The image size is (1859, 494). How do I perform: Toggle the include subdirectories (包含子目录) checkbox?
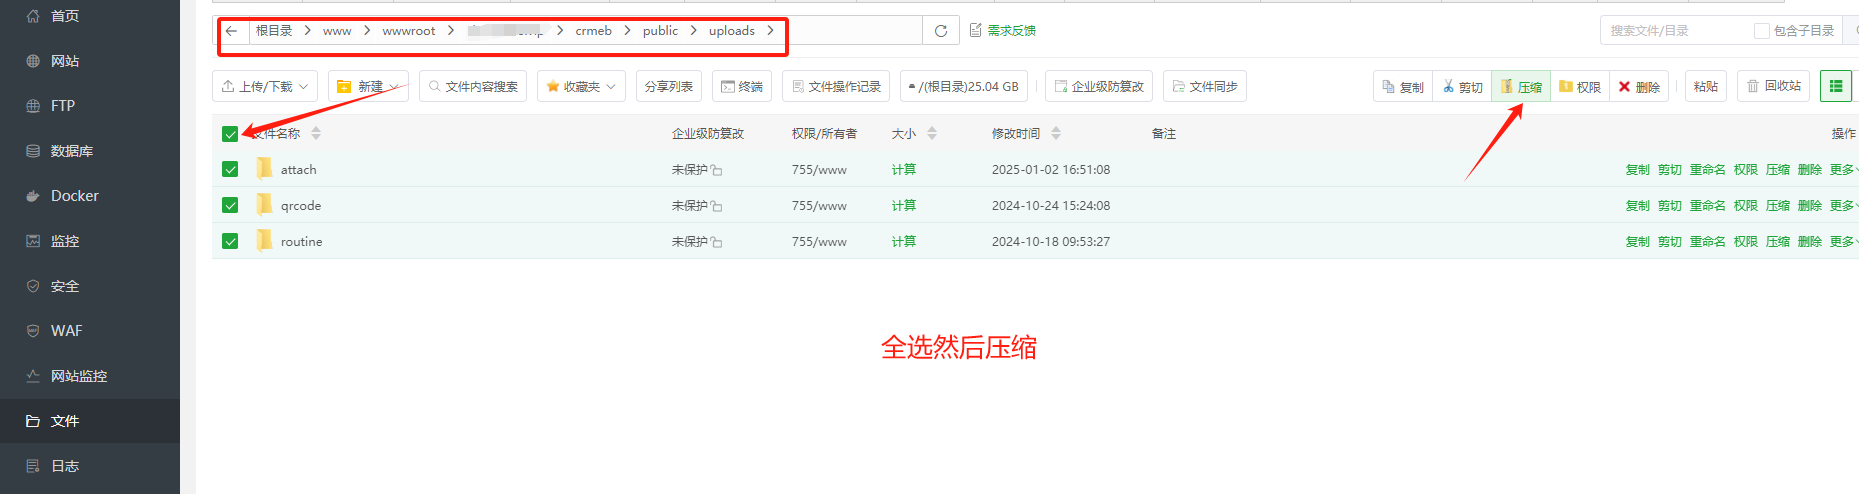1762,31
